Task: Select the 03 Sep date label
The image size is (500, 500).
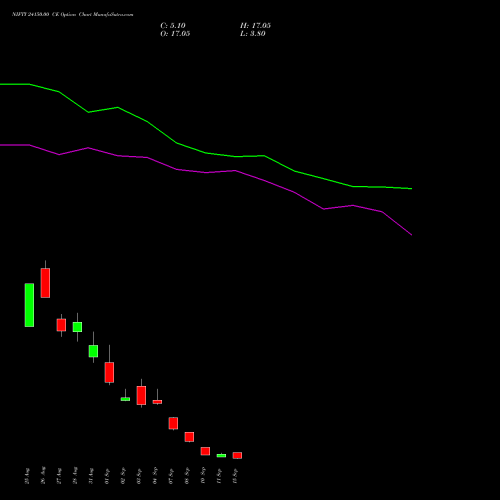Action: coord(139,476)
